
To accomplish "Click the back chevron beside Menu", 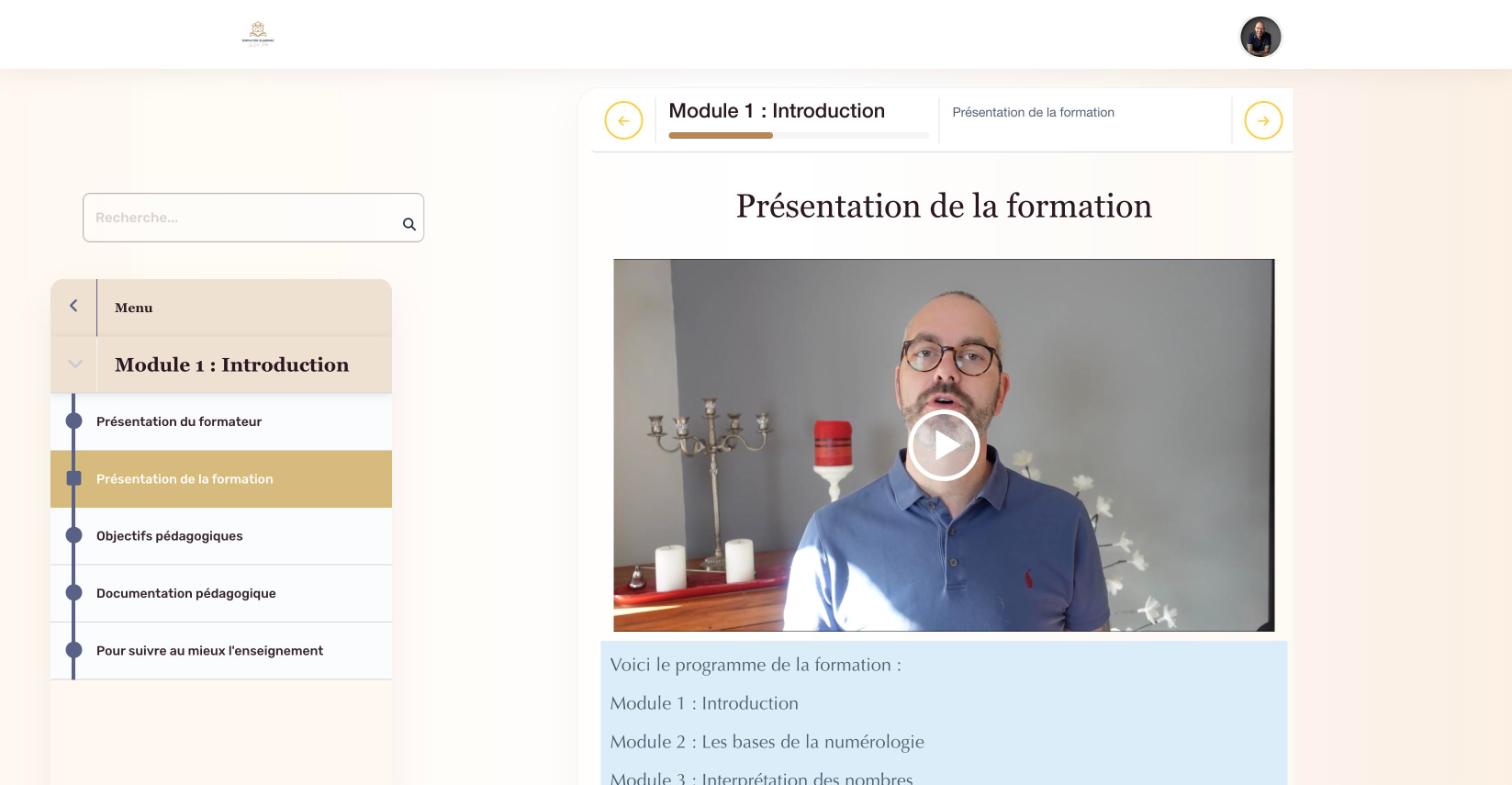I will (x=73, y=306).
